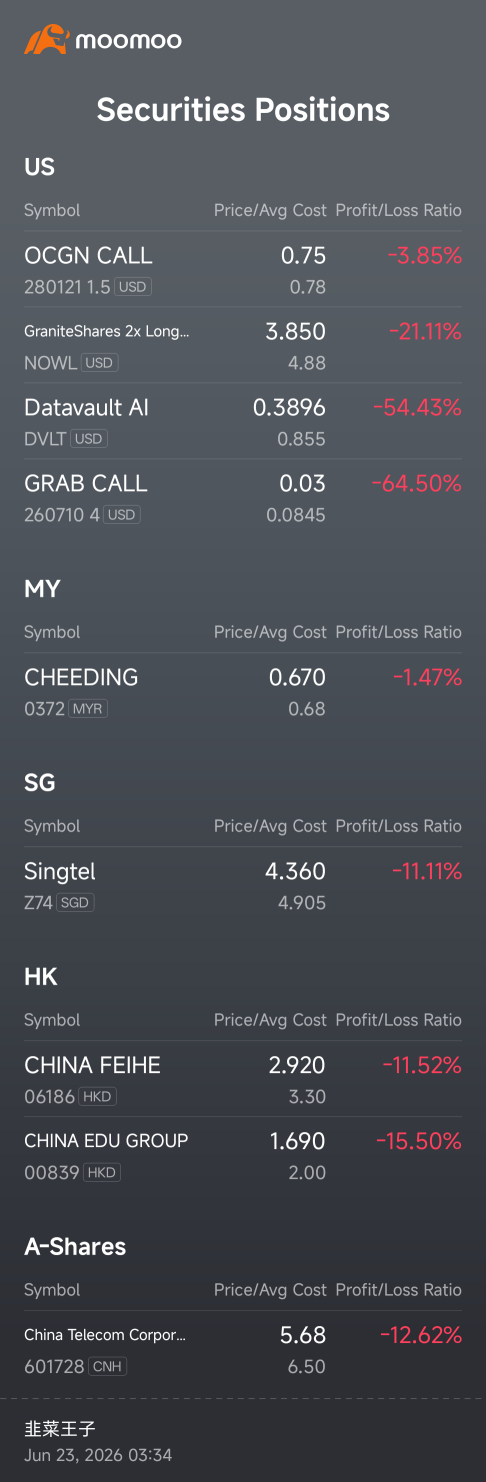Click the moomoo brand name text
486x1482 pixels.
[128, 41]
